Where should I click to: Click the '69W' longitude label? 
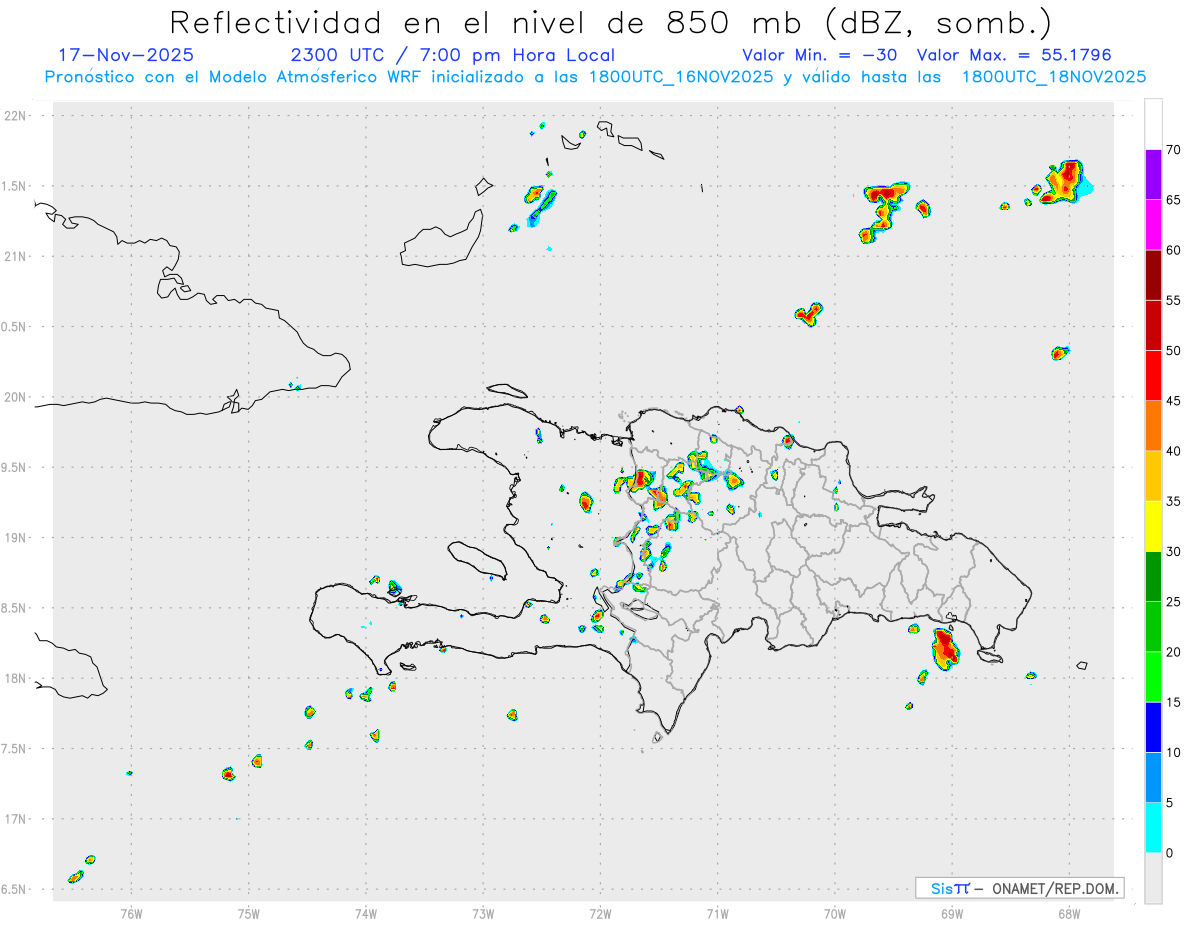(952, 912)
